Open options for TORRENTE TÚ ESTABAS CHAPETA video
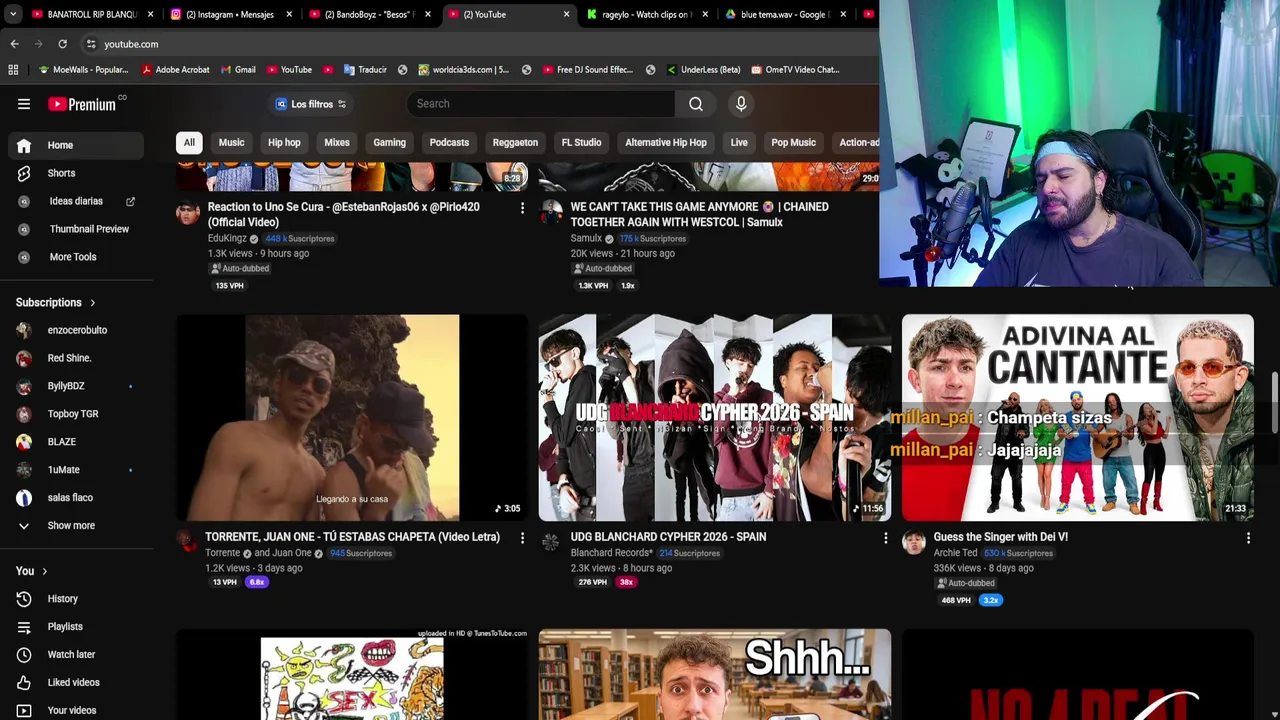This screenshot has width=1280, height=720. 522,538
